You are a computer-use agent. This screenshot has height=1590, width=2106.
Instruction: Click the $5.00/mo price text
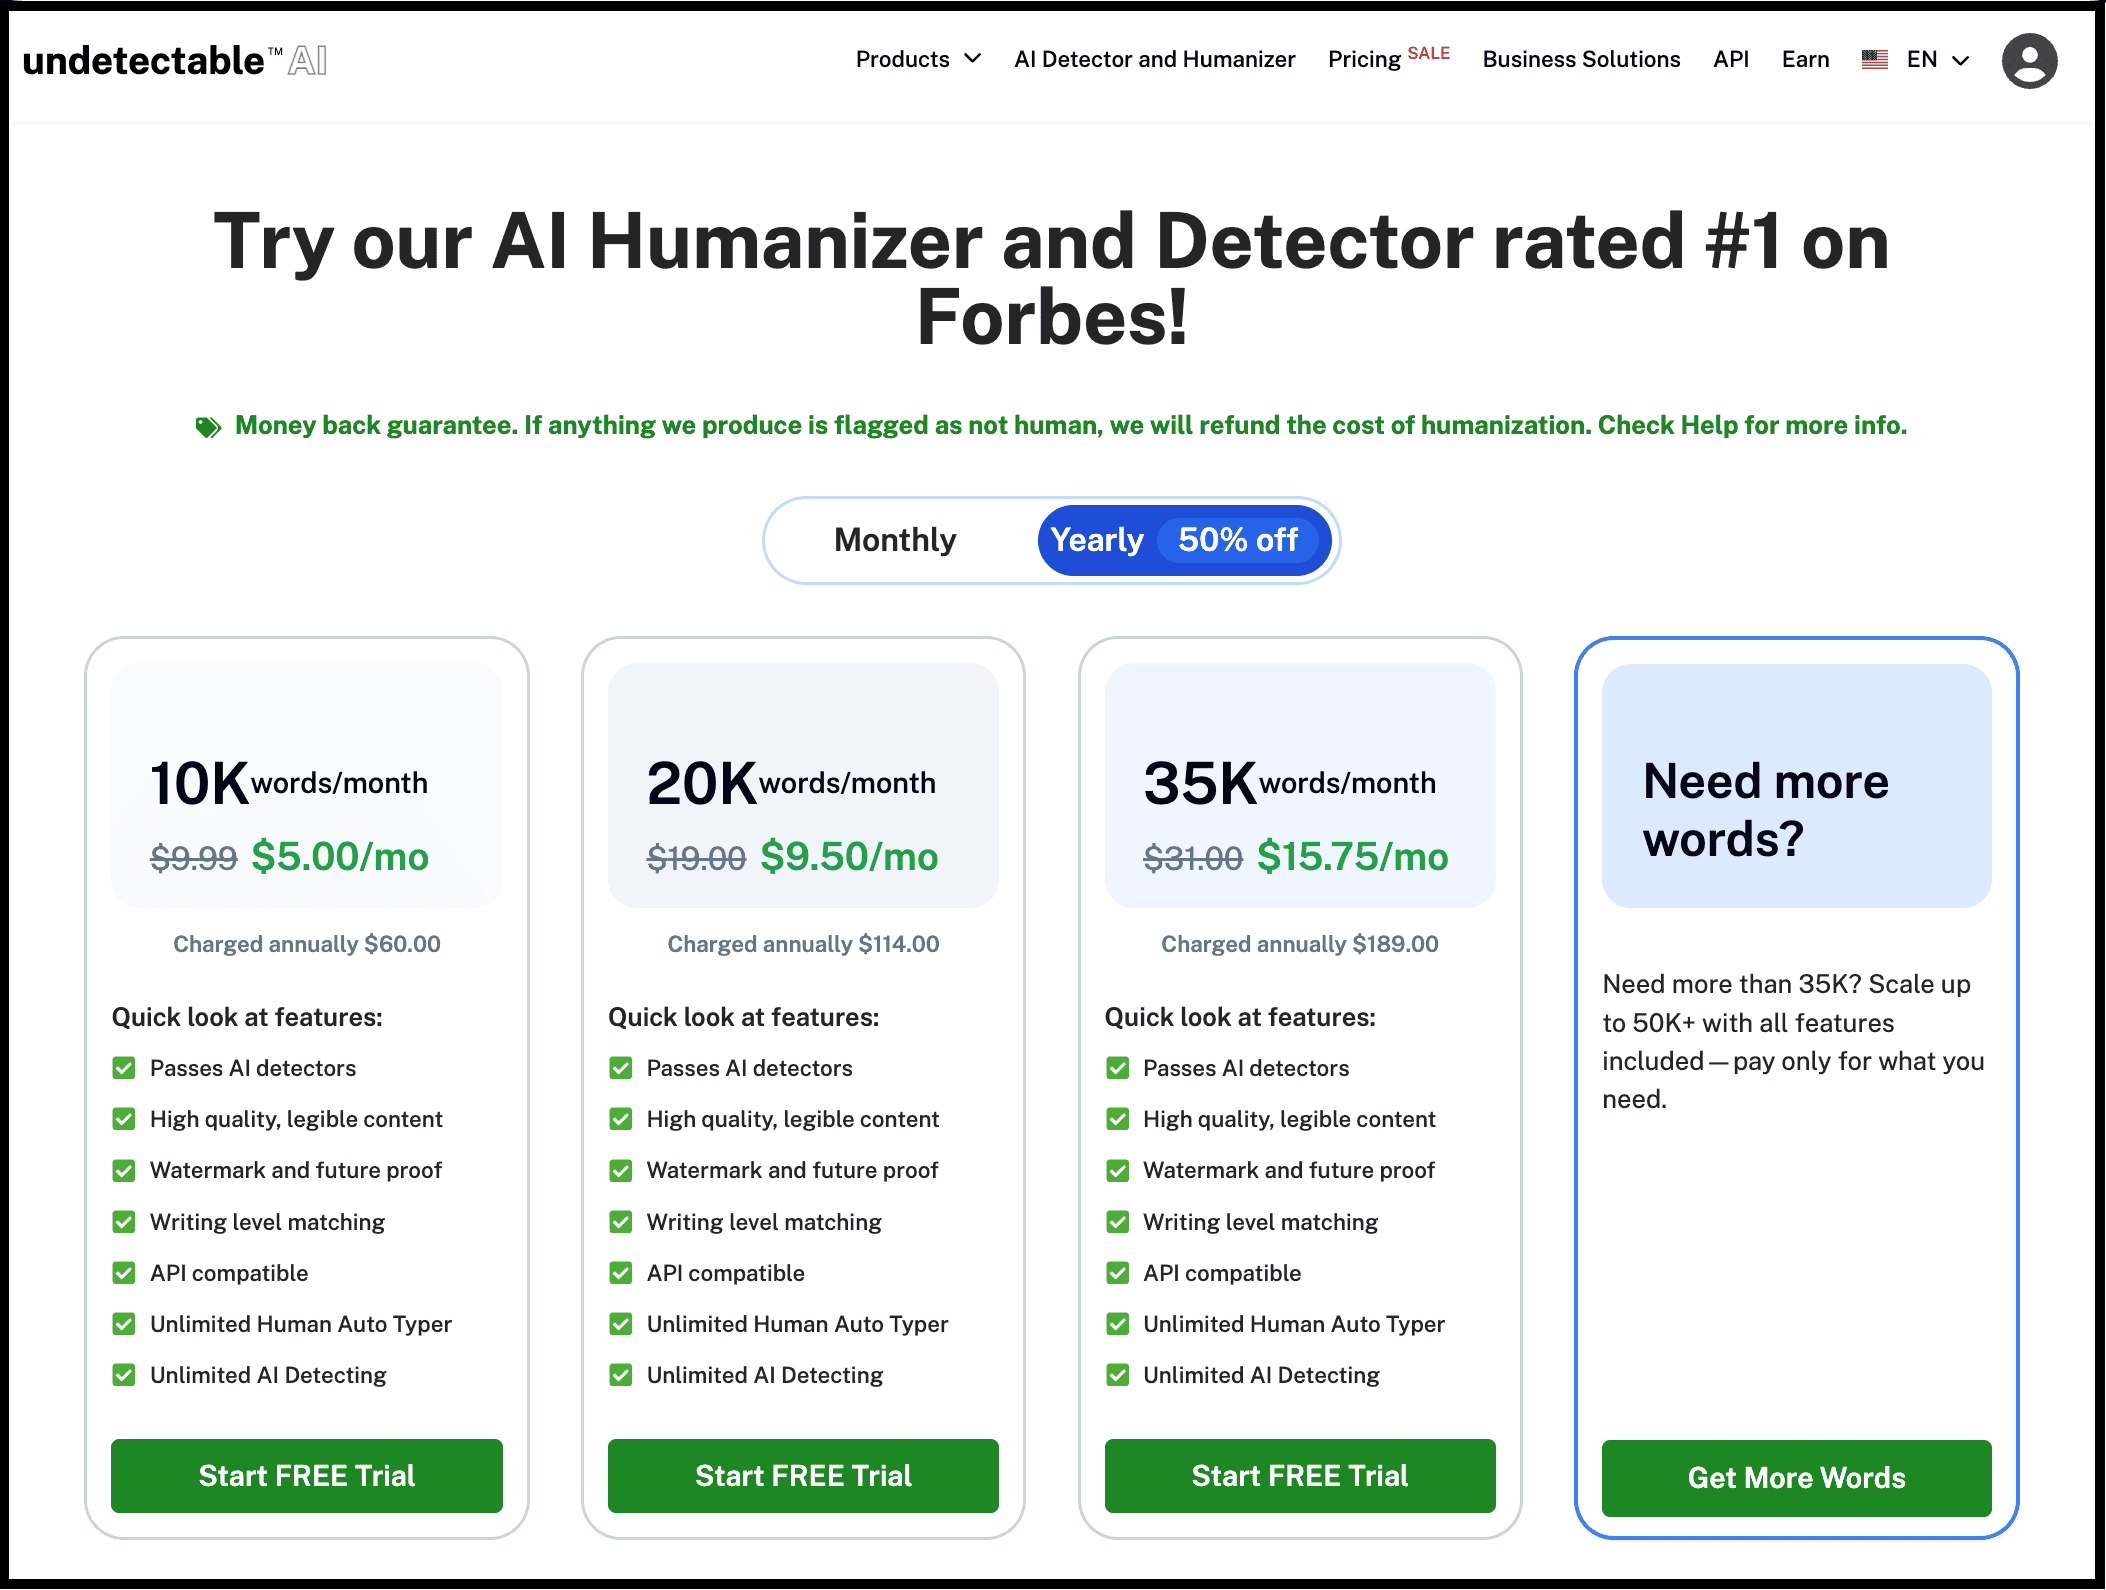340,857
